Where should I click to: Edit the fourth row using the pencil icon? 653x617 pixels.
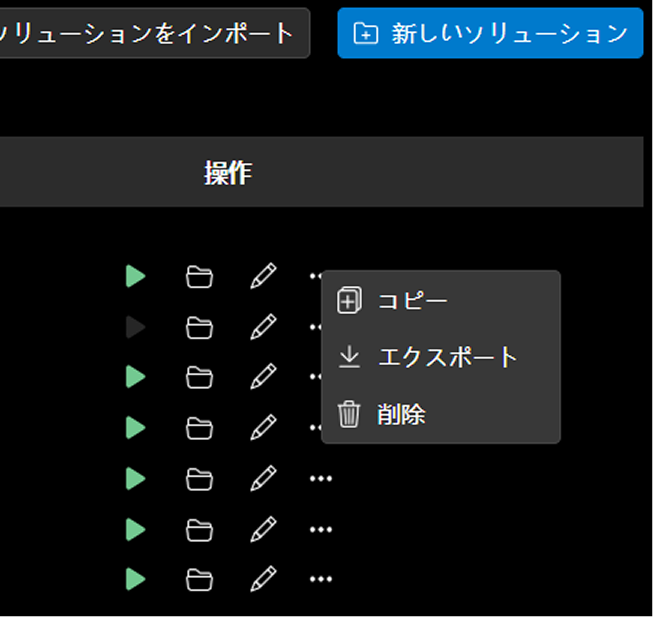263,428
